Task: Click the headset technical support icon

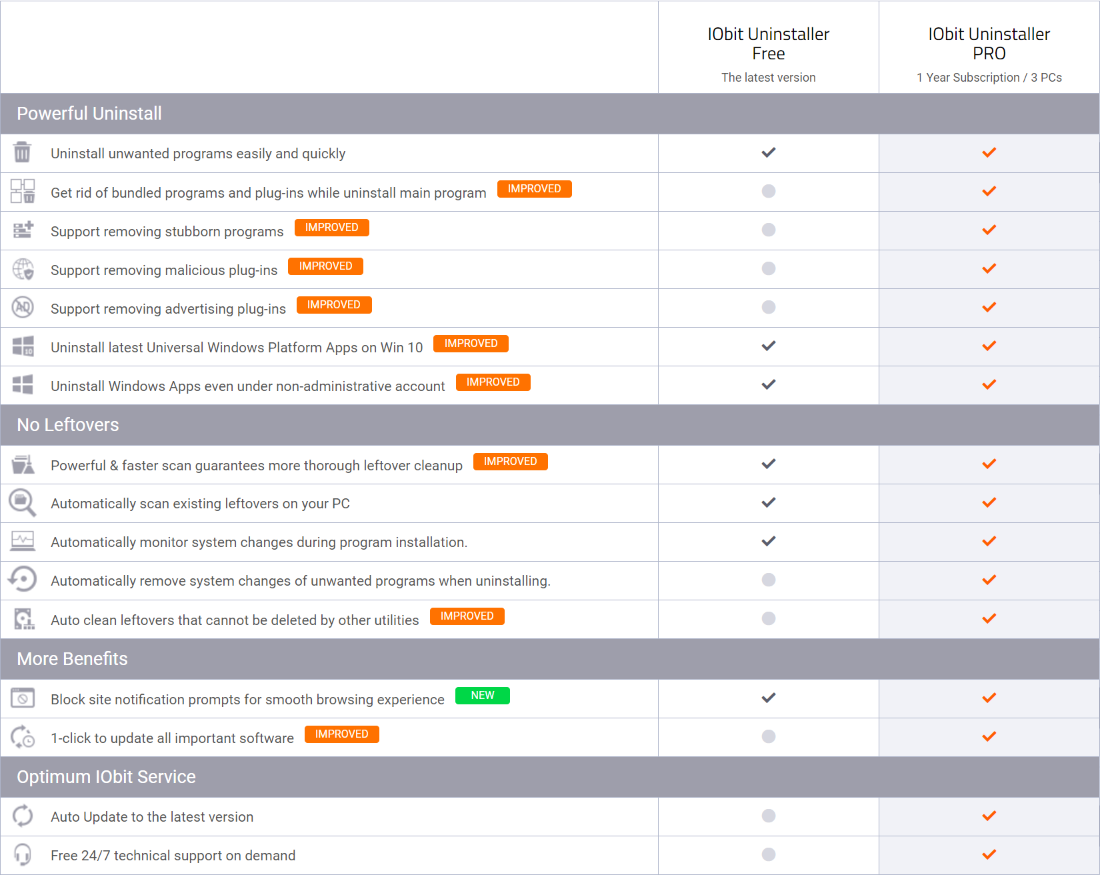Action: tap(22, 855)
